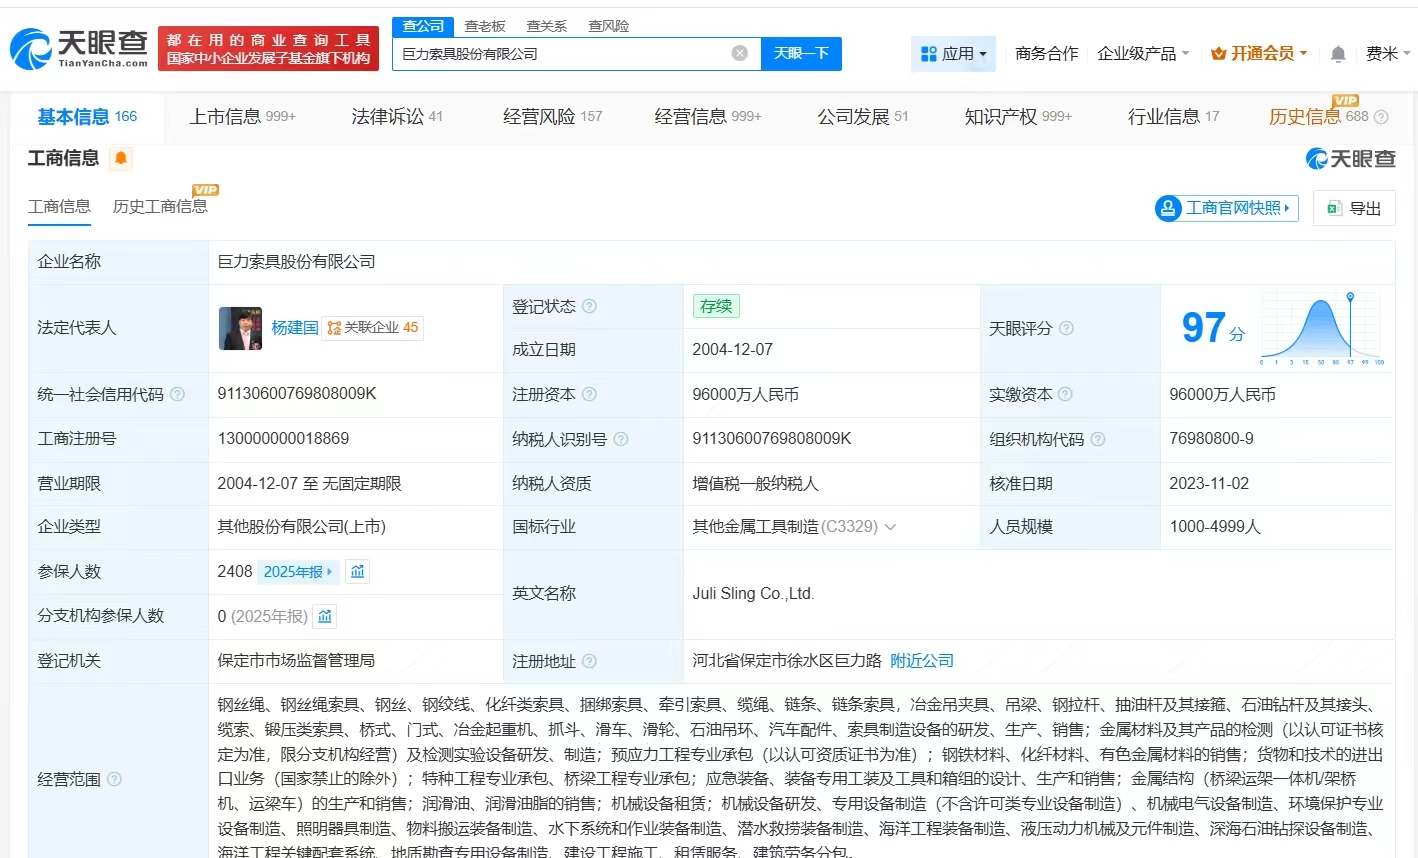Click help icon beside 历史信息 tab
This screenshot has height=858, width=1418.
(x=1381, y=117)
